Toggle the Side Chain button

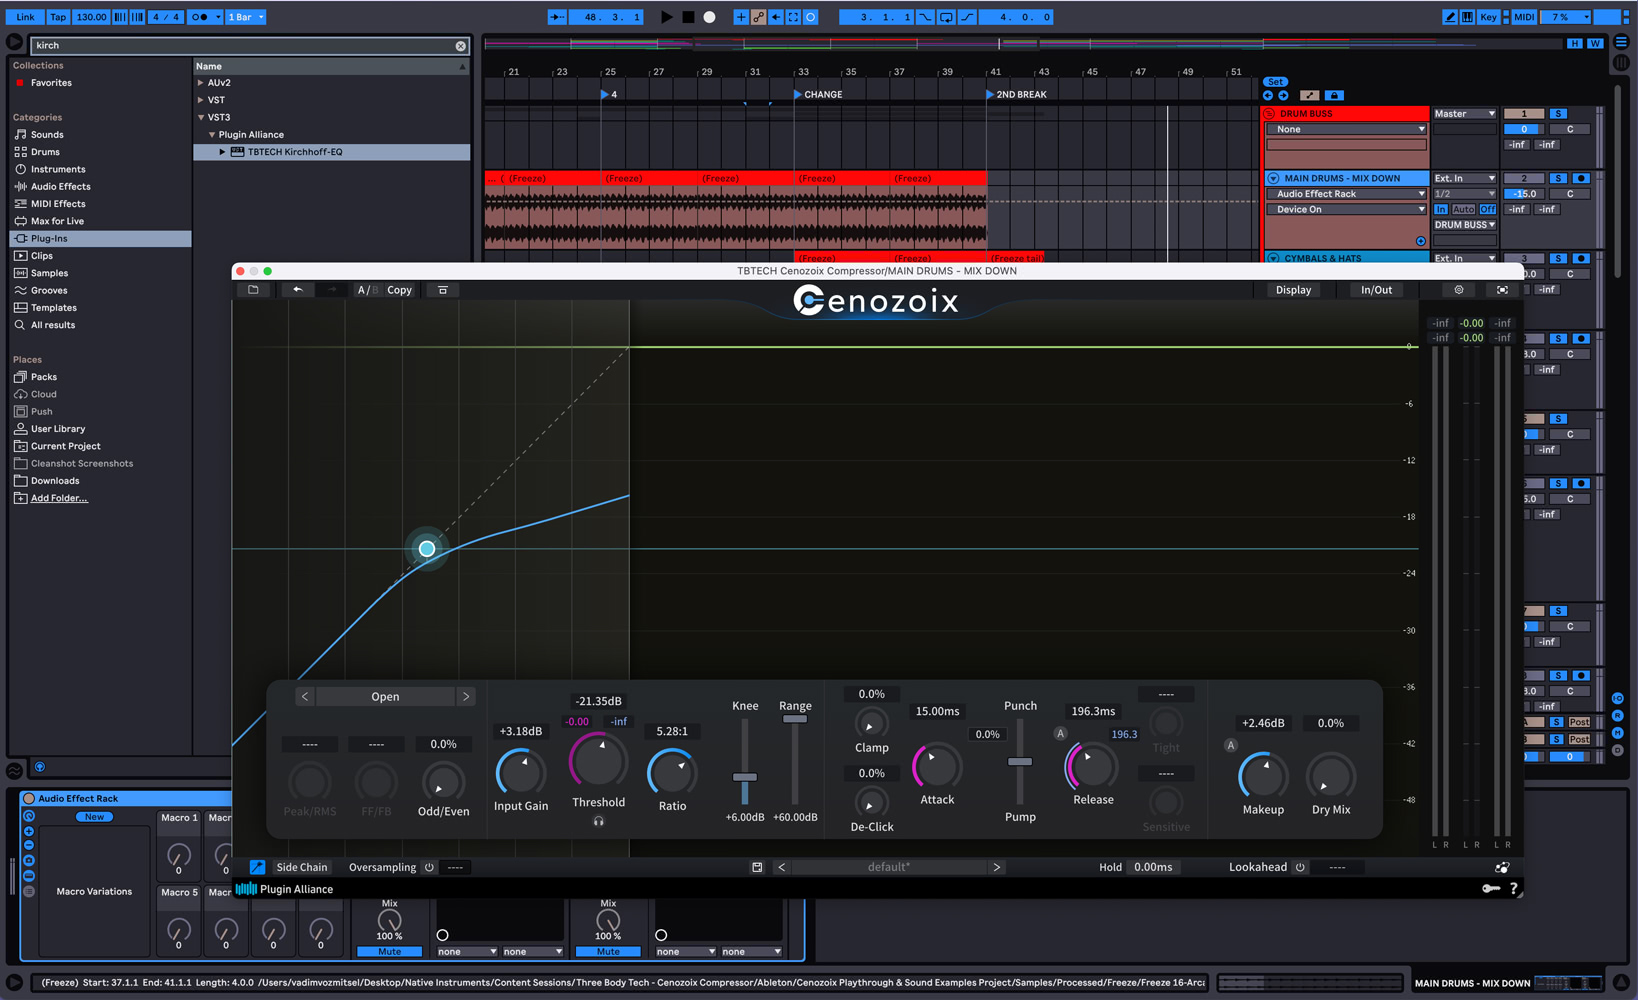(x=301, y=867)
